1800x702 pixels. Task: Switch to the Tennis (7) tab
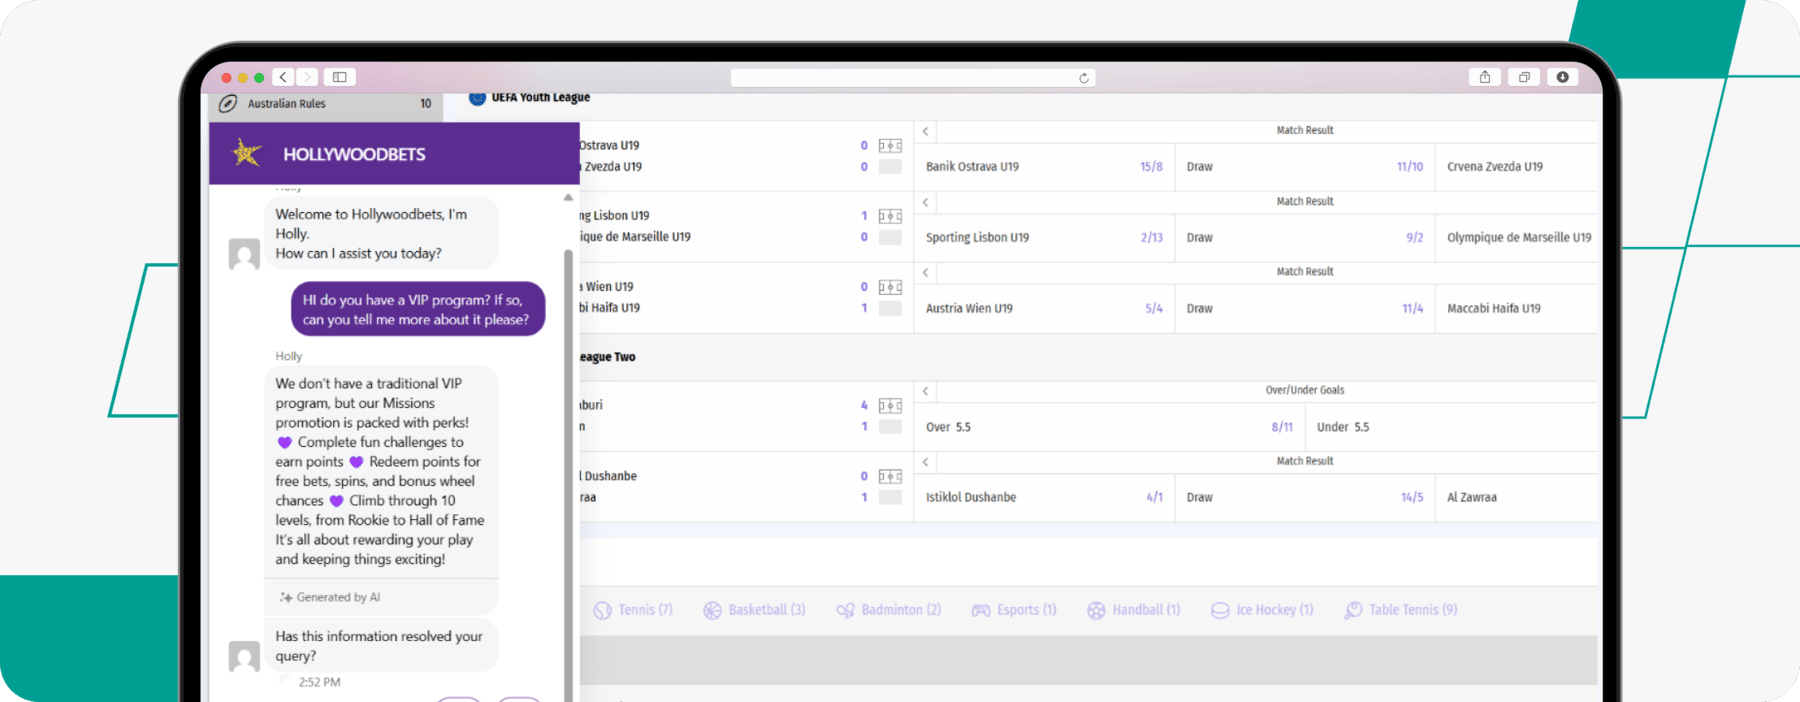click(x=633, y=610)
